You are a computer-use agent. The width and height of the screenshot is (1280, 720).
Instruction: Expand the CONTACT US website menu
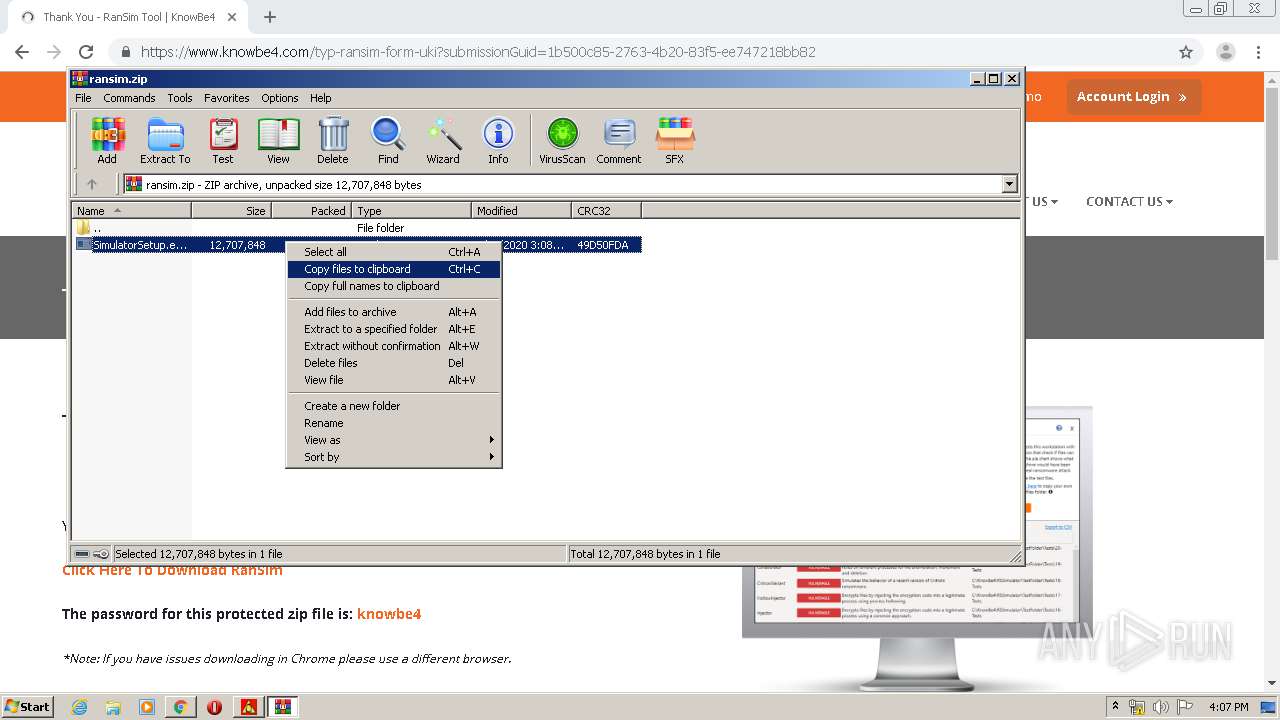click(1129, 201)
